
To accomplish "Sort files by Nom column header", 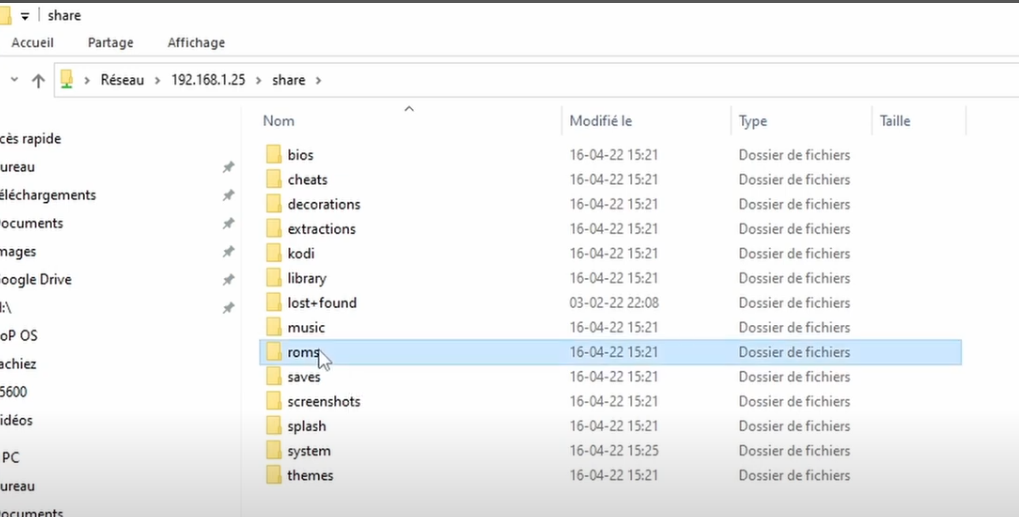I will [x=279, y=121].
